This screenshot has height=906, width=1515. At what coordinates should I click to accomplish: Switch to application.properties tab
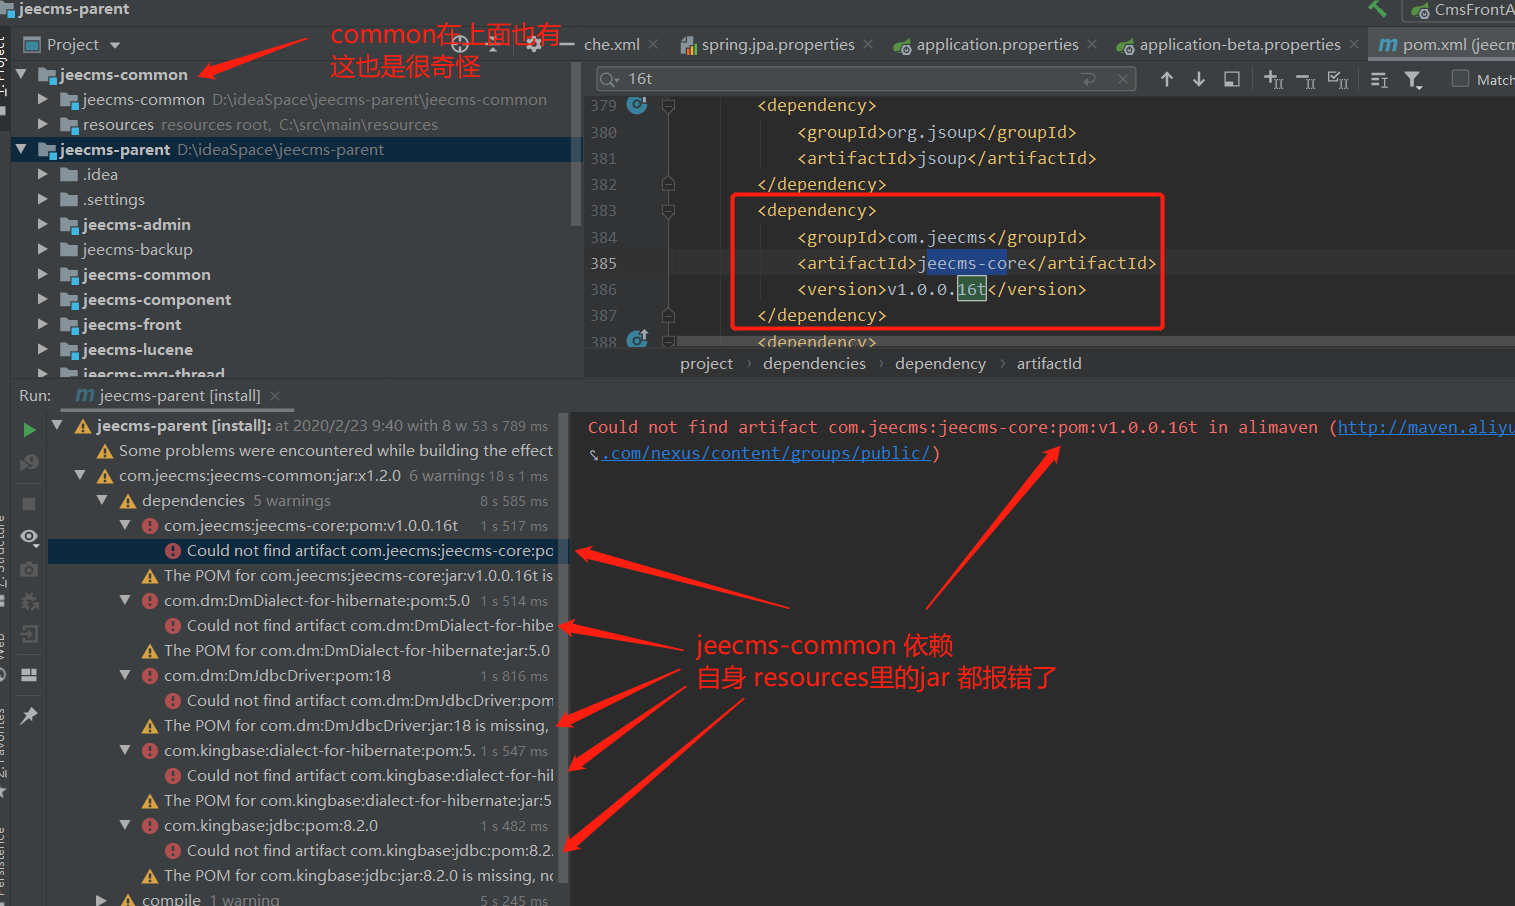(x=996, y=45)
